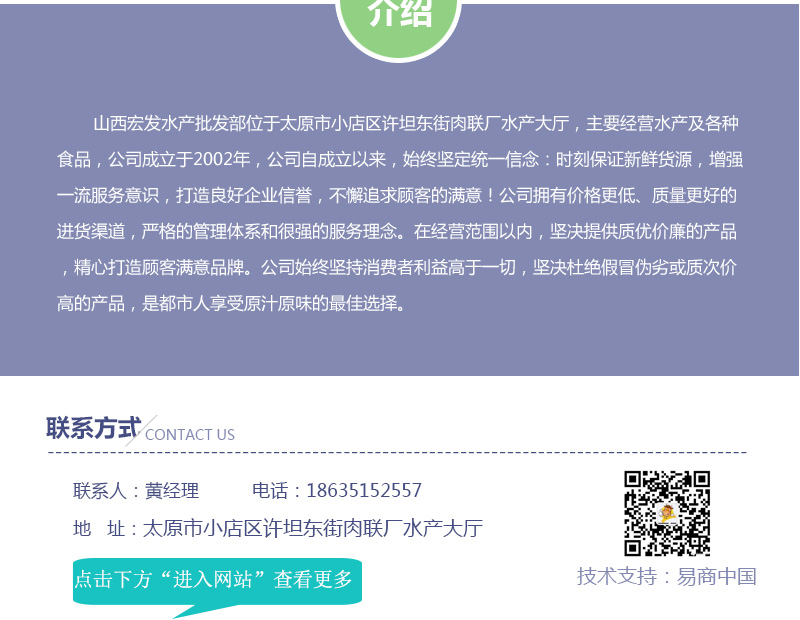Click the text mentioning 2002年
The height and width of the screenshot is (620, 800).
[222, 159]
